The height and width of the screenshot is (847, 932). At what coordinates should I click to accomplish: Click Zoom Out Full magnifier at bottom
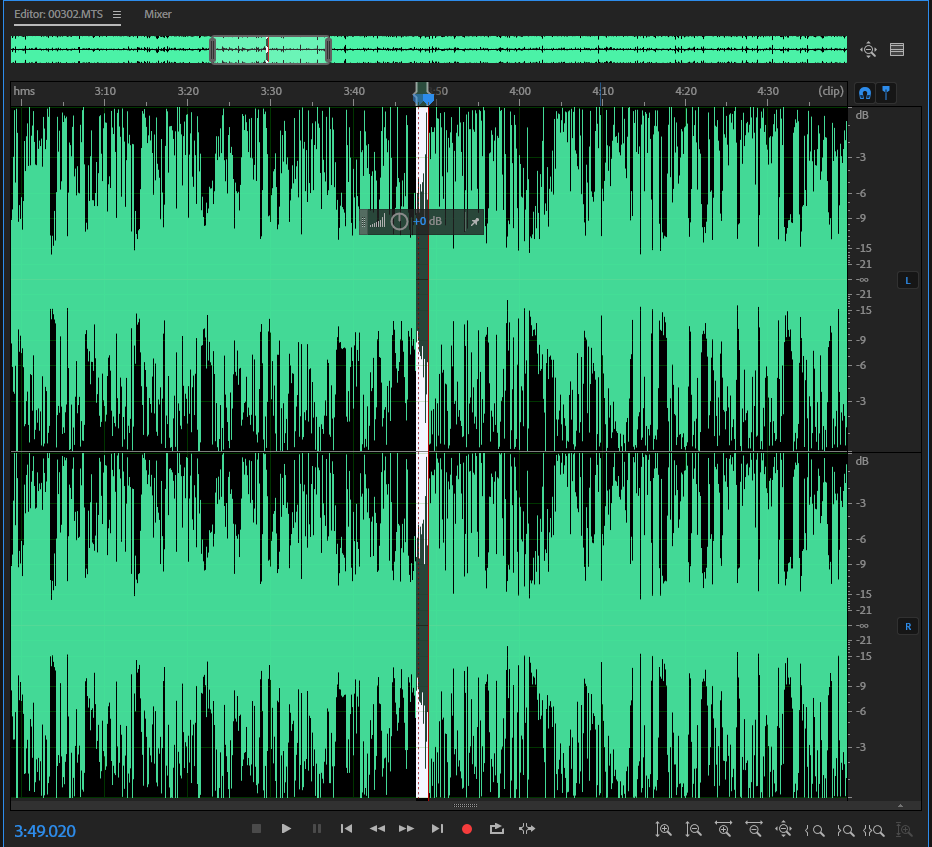pyautogui.click(x=785, y=830)
